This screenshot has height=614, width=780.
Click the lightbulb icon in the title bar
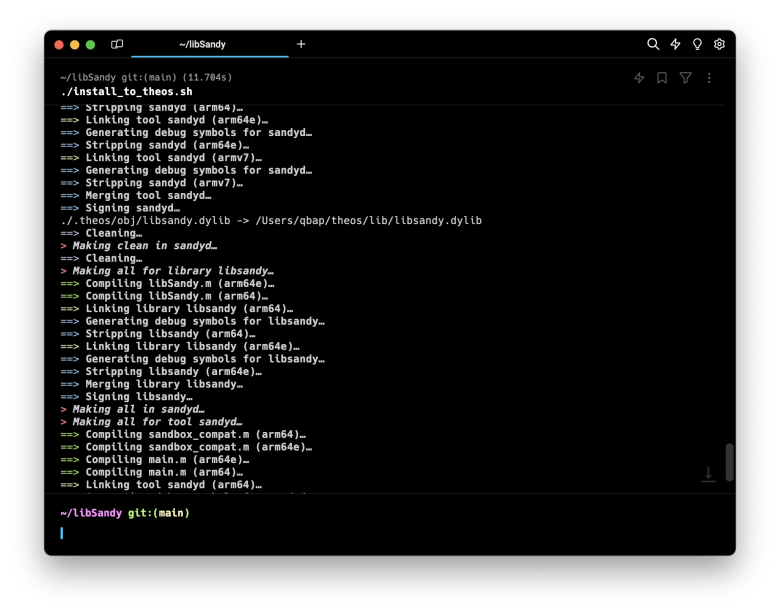pyautogui.click(x=697, y=44)
